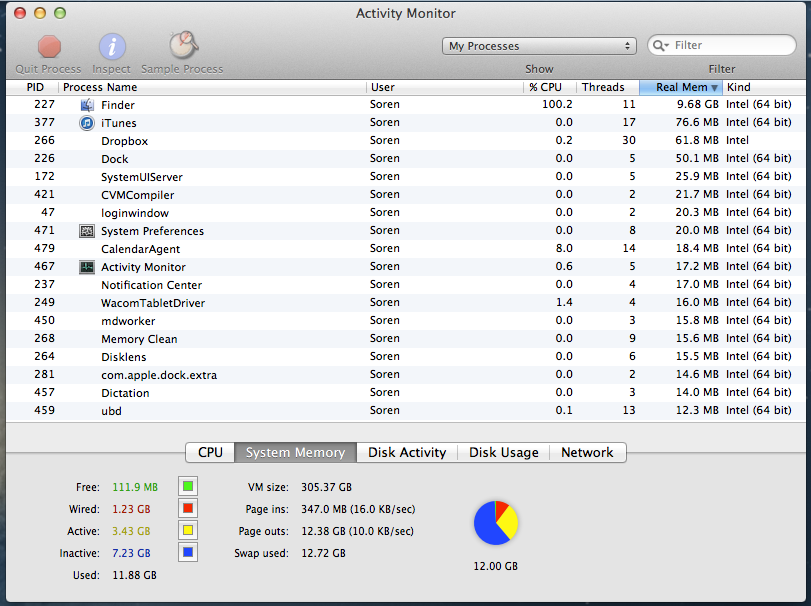Click the Inactive 7.23 GB value

pos(131,553)
